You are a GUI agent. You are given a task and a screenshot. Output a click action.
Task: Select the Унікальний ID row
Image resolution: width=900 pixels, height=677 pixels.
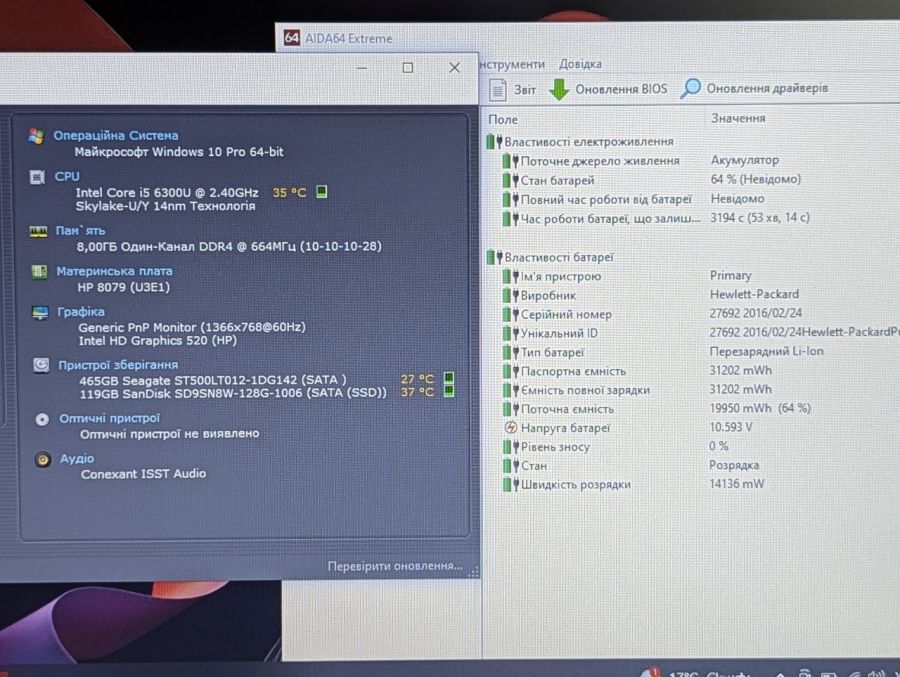coord(693,333)
